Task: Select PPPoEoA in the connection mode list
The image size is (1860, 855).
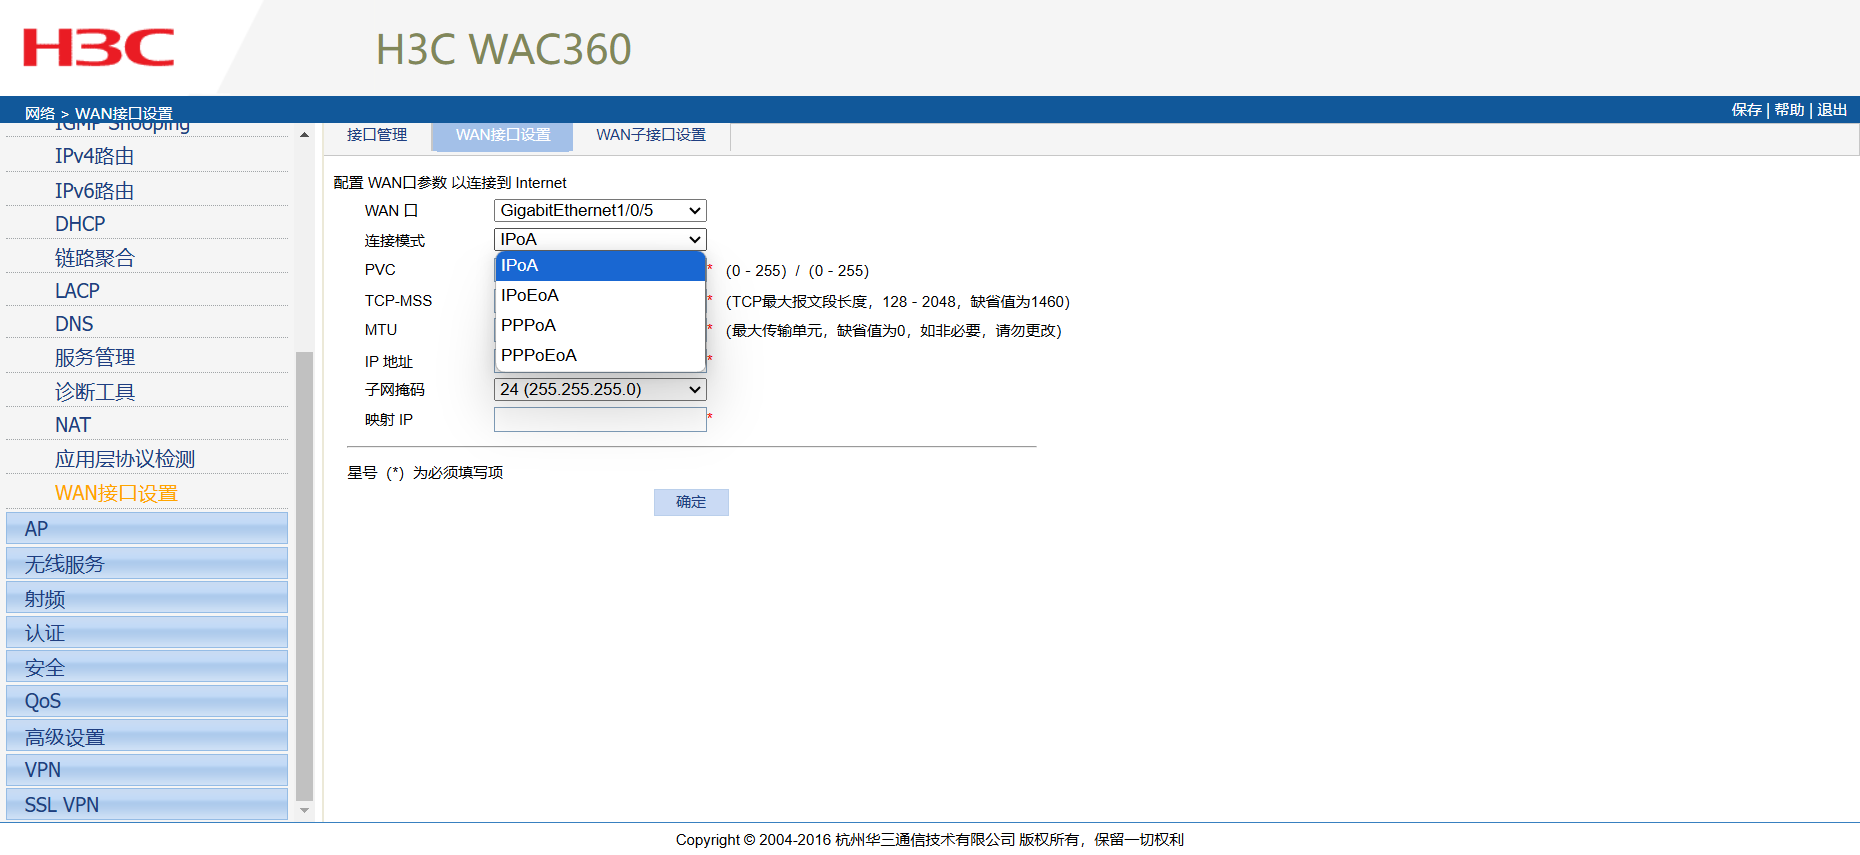Action: (600, 355)
